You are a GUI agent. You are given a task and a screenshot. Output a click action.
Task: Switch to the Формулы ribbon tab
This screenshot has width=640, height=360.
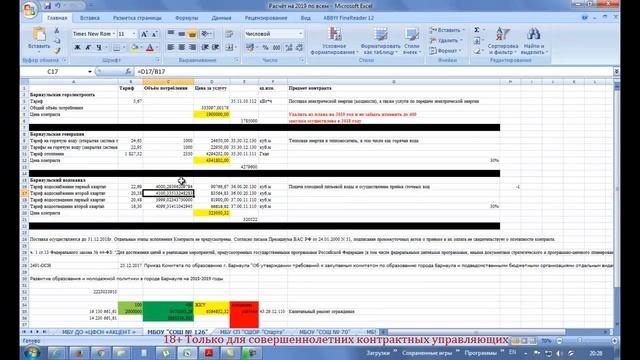pos(187,18)
